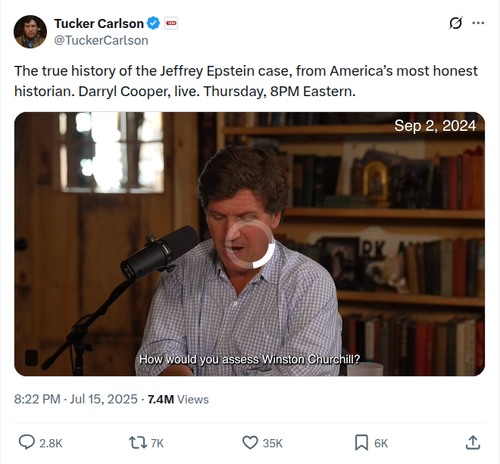500x464 pixels.
Task: Click the 8:22 PM Jul 15, 2025 timestamp
Action: (76, 399)
